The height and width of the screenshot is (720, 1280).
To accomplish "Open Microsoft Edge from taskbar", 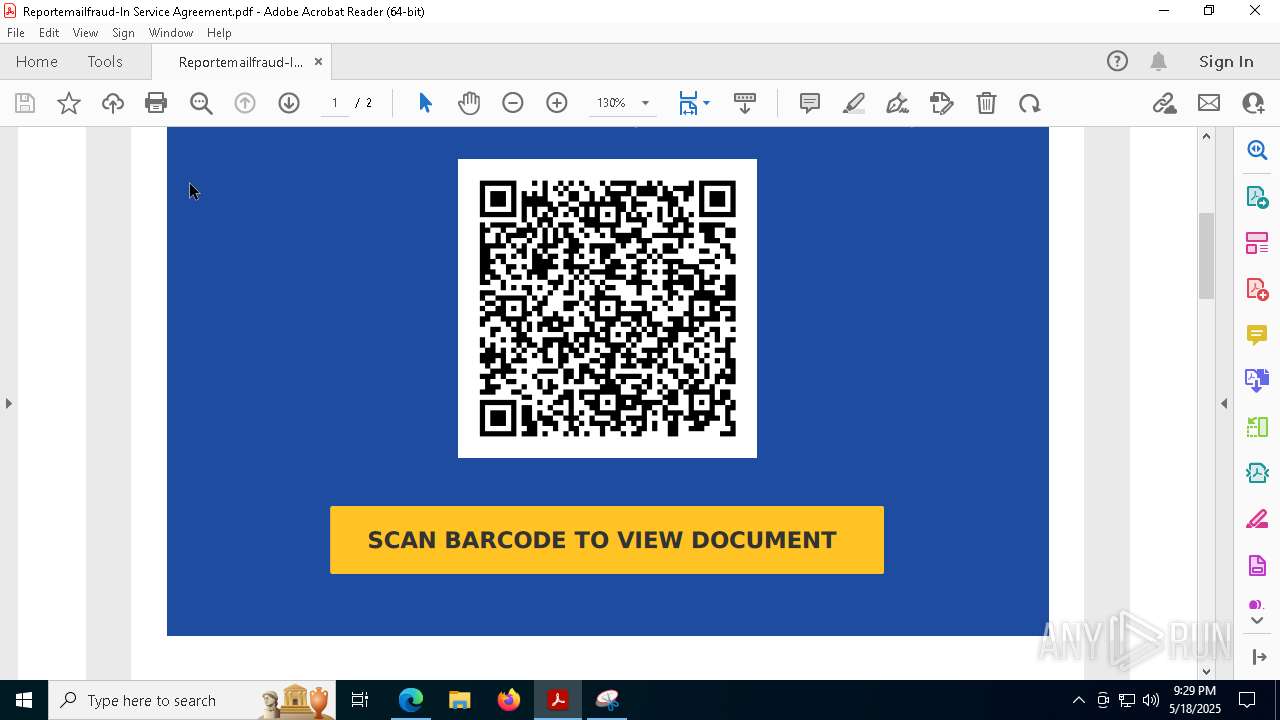I will coord(411,700).
